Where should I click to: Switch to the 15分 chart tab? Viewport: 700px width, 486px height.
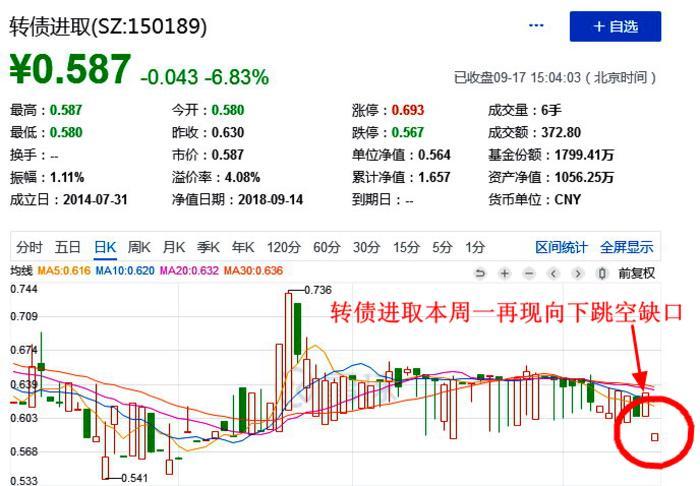pyautogui.click(x=406, y=247)
